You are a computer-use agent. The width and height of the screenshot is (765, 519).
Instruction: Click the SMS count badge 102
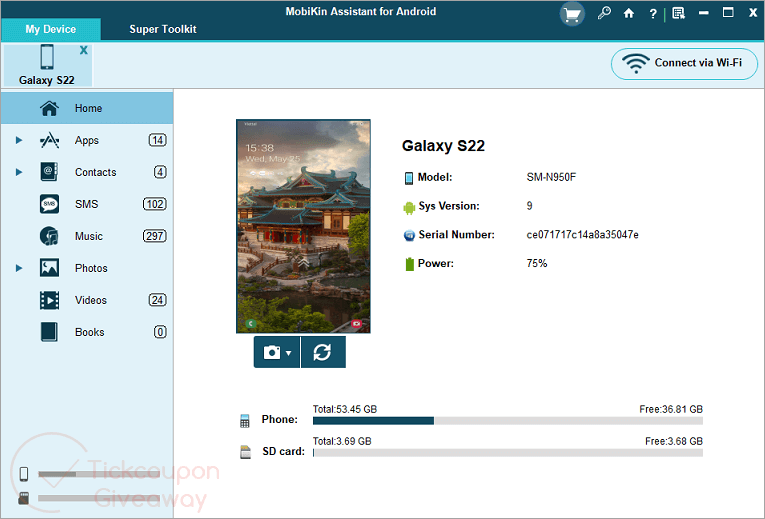coord(154,204)
